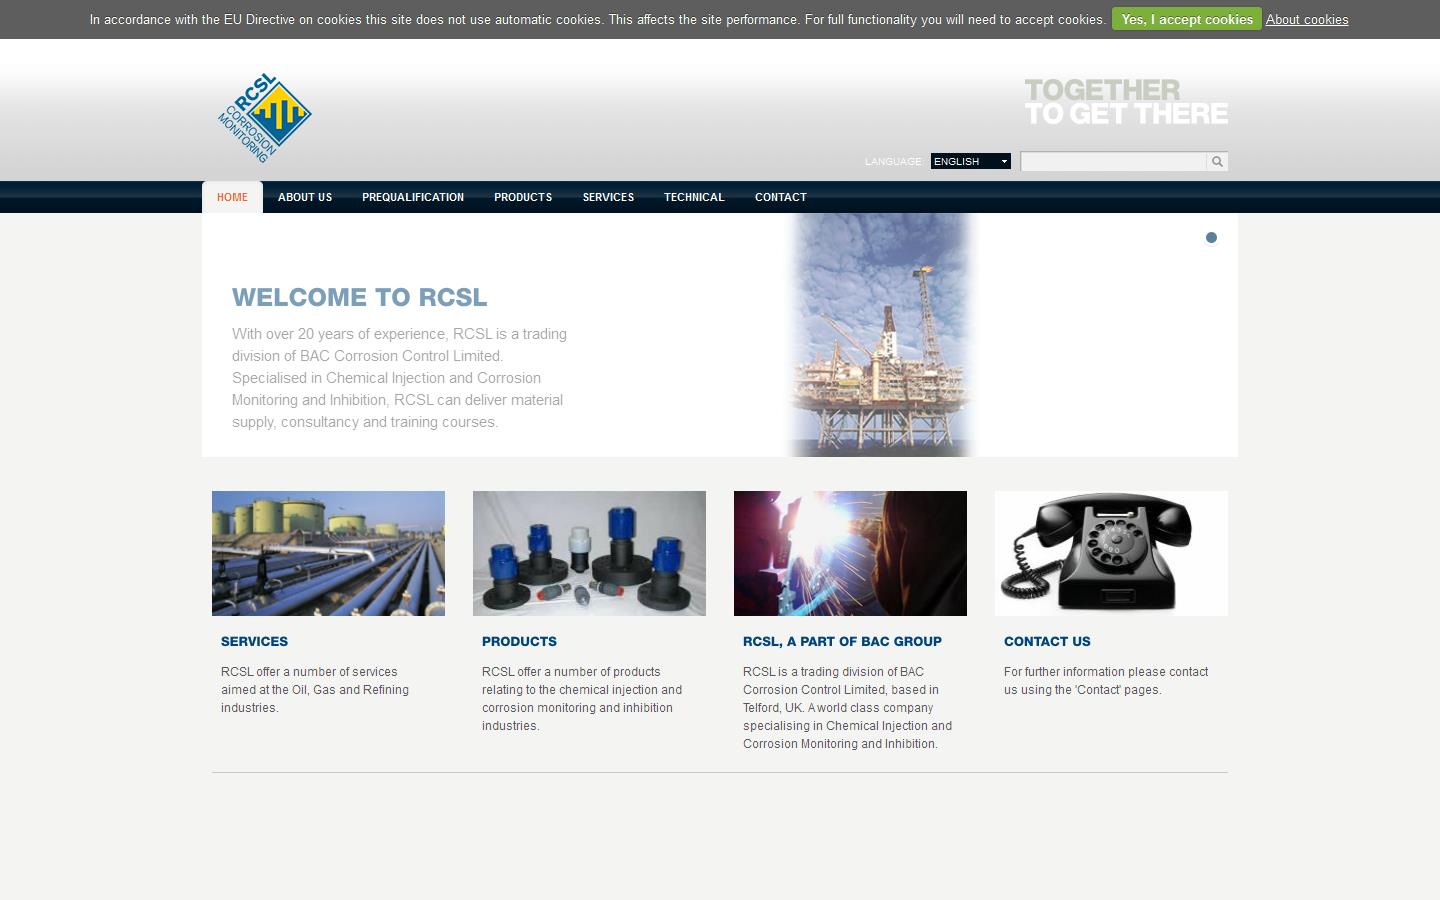Image resolution: width=1440 pixels, height=900 pixels.
Task: Click the search magnifier button
Action: [1217, 161]
